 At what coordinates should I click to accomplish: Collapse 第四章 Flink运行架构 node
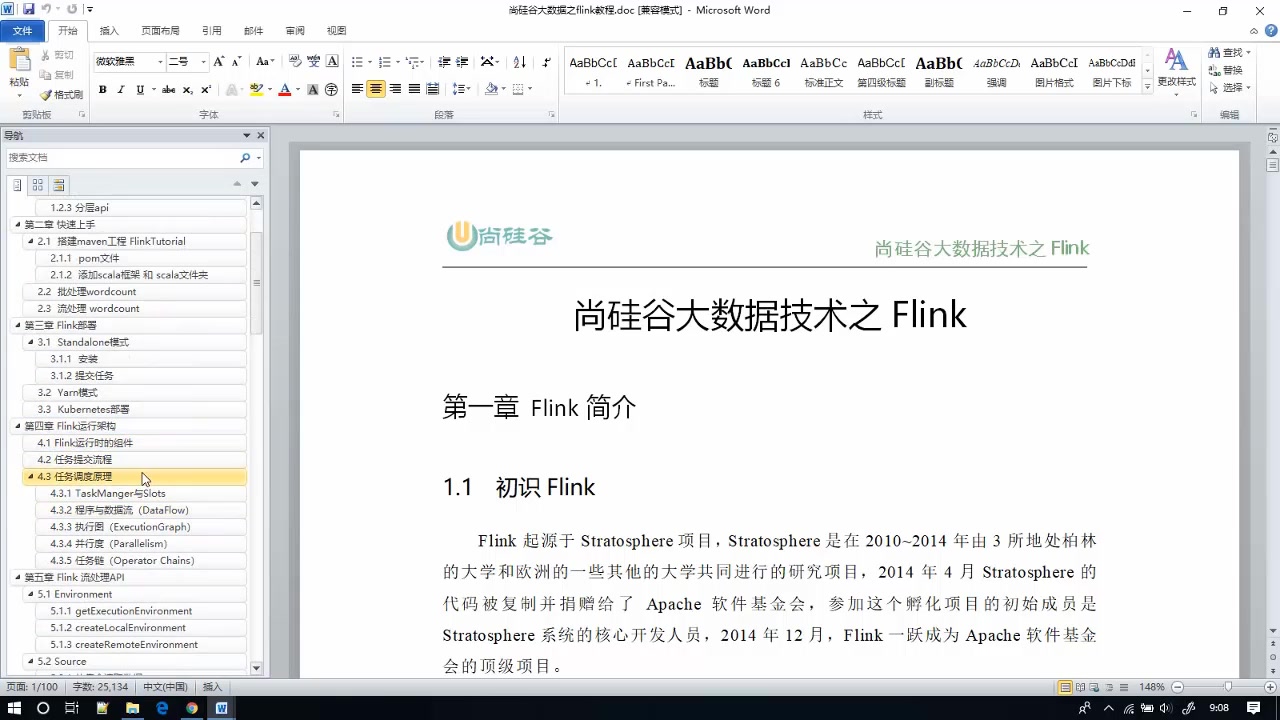[x=17, y=426]
